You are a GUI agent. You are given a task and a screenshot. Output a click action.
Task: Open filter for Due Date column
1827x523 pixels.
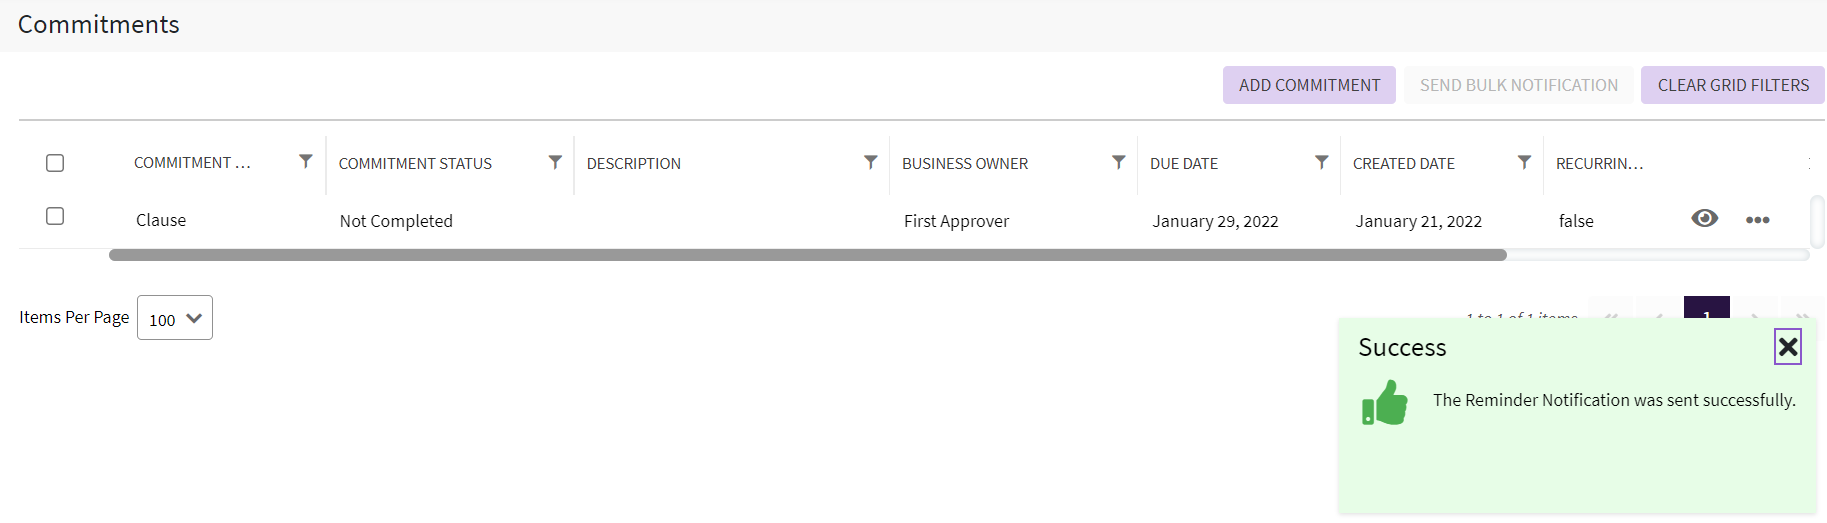[1322, 162]
